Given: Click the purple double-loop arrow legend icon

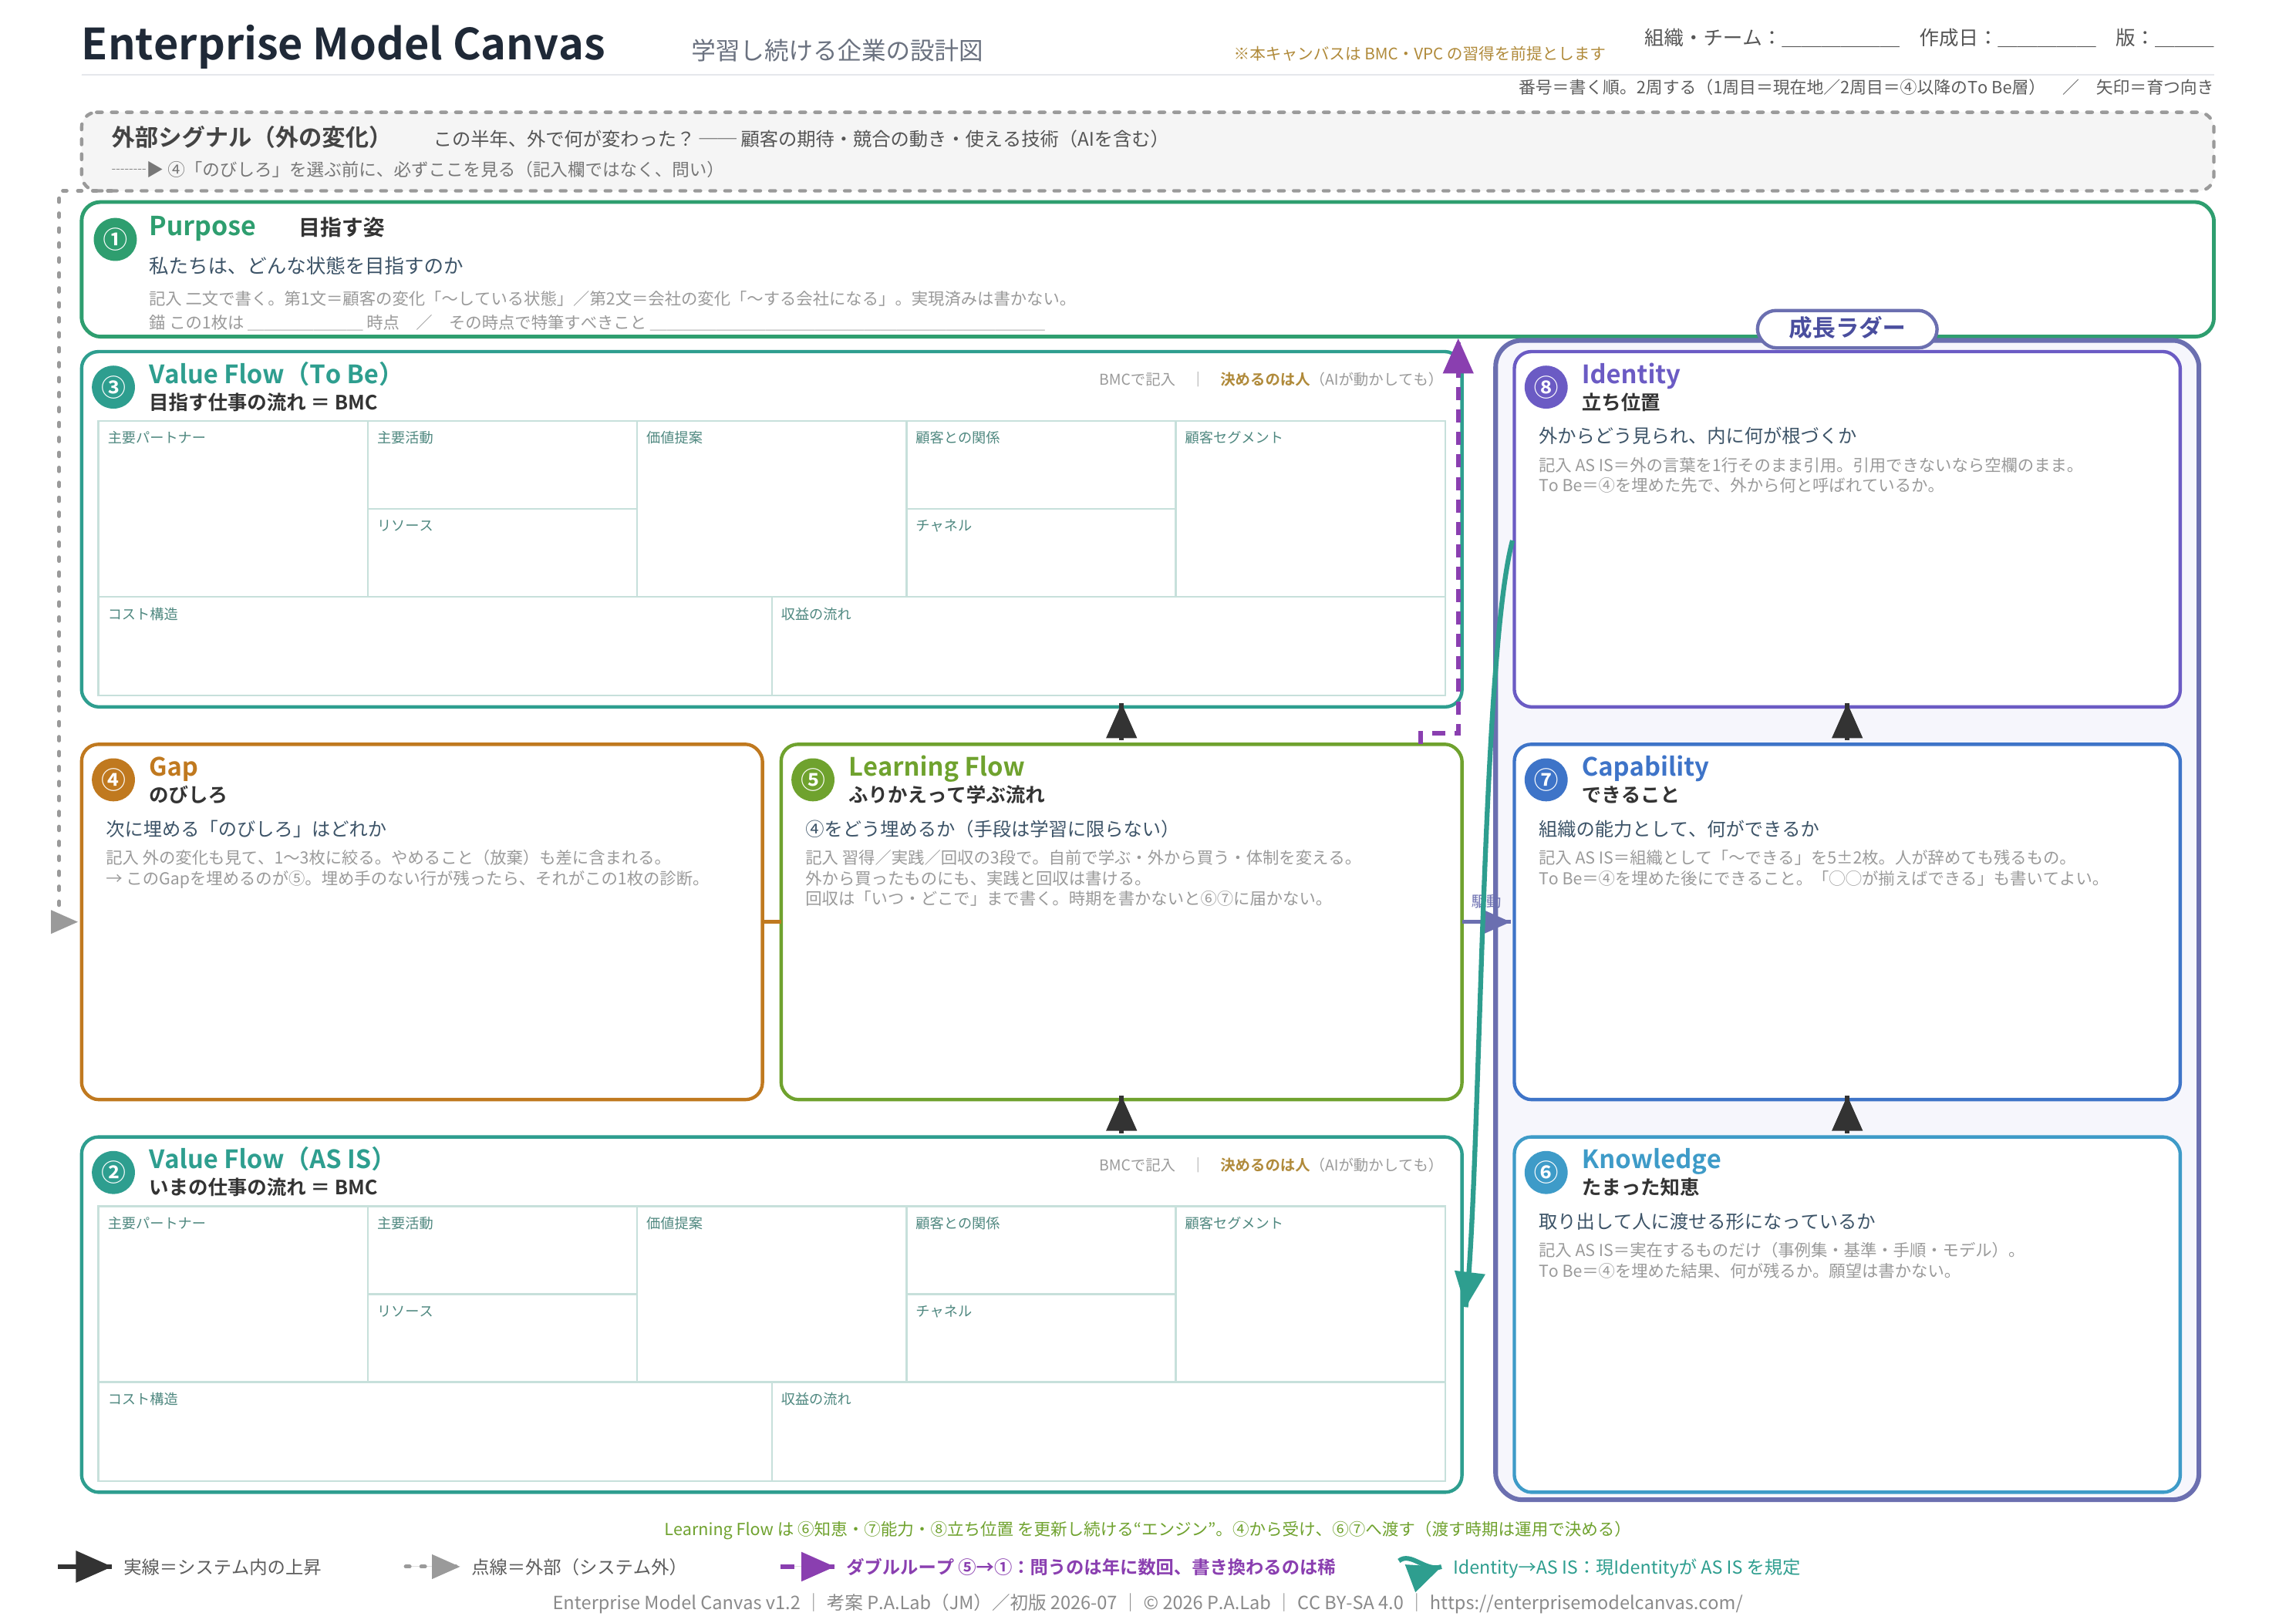Looking at the screenshot, I should click(x=807, y=1567).
